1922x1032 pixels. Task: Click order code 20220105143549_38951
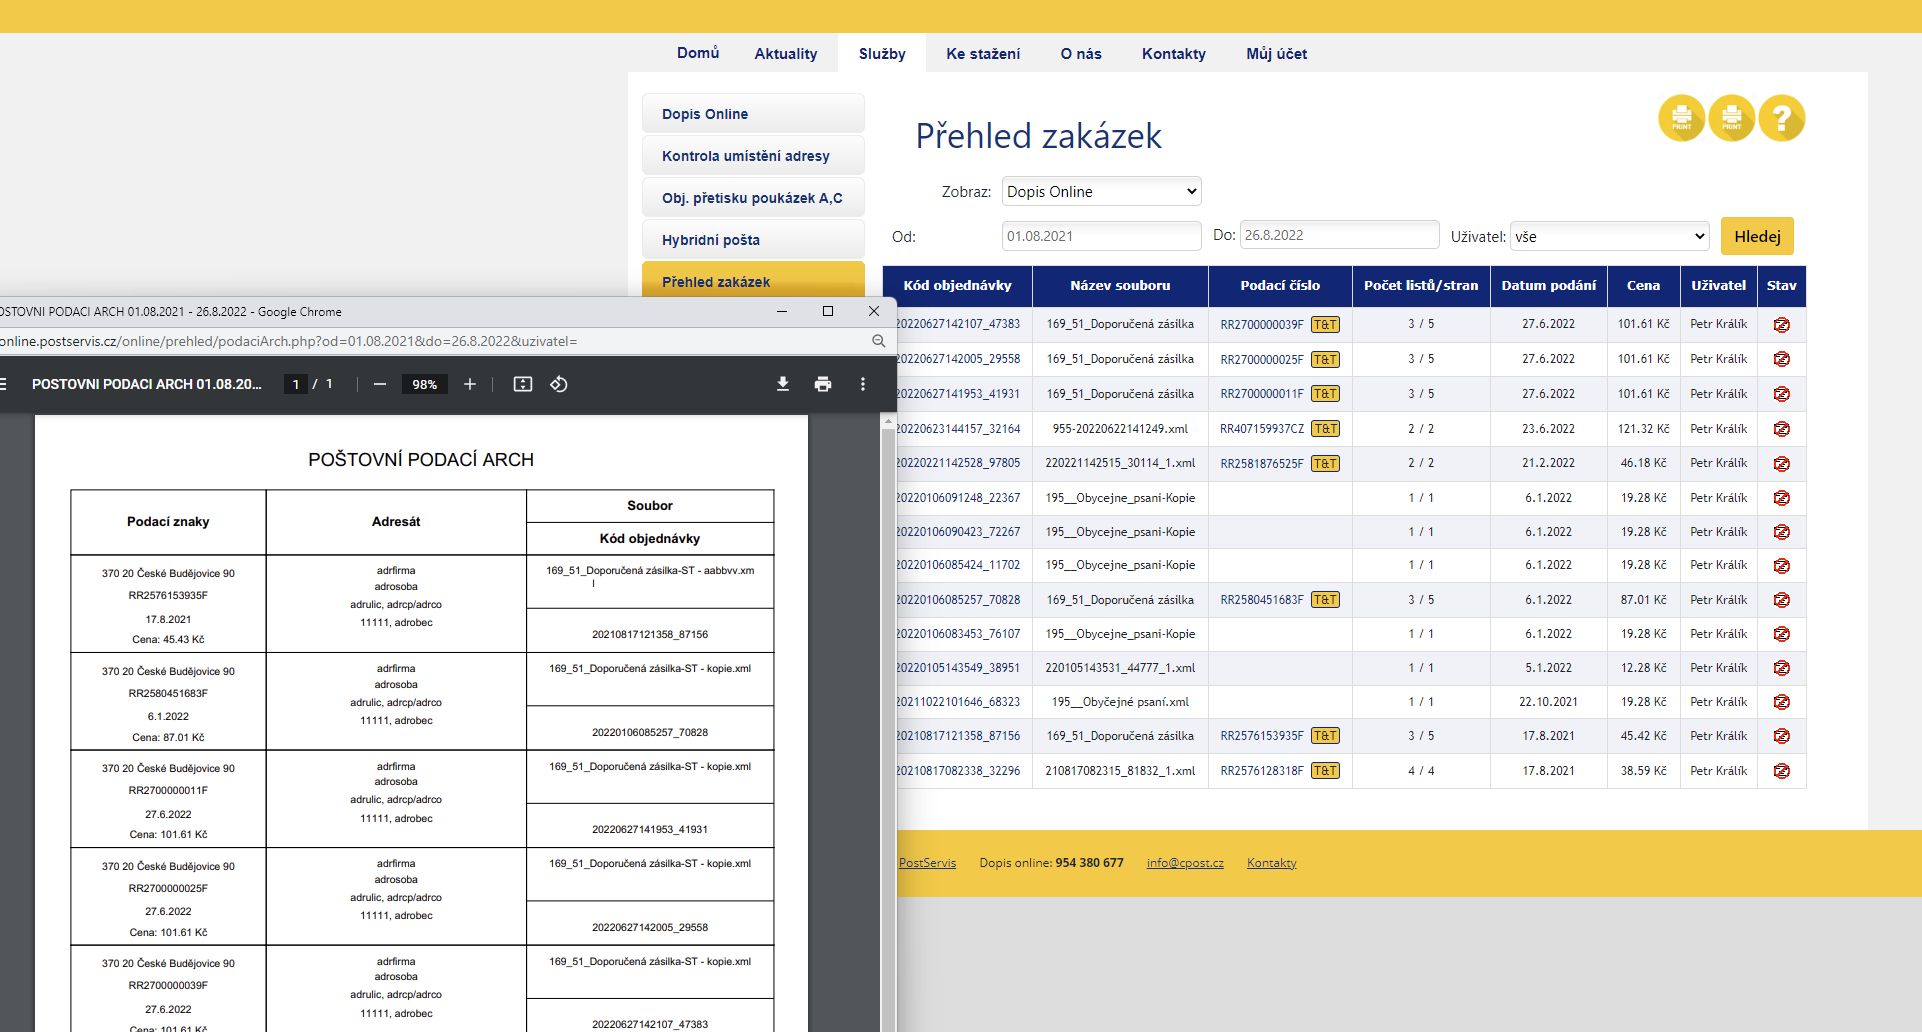[x=958, y=668]
